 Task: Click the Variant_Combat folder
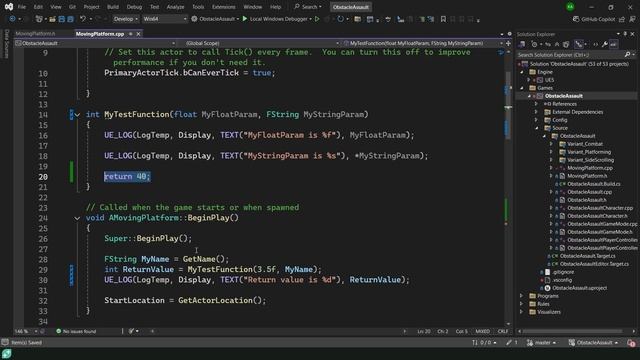click(x=584, y=144)
